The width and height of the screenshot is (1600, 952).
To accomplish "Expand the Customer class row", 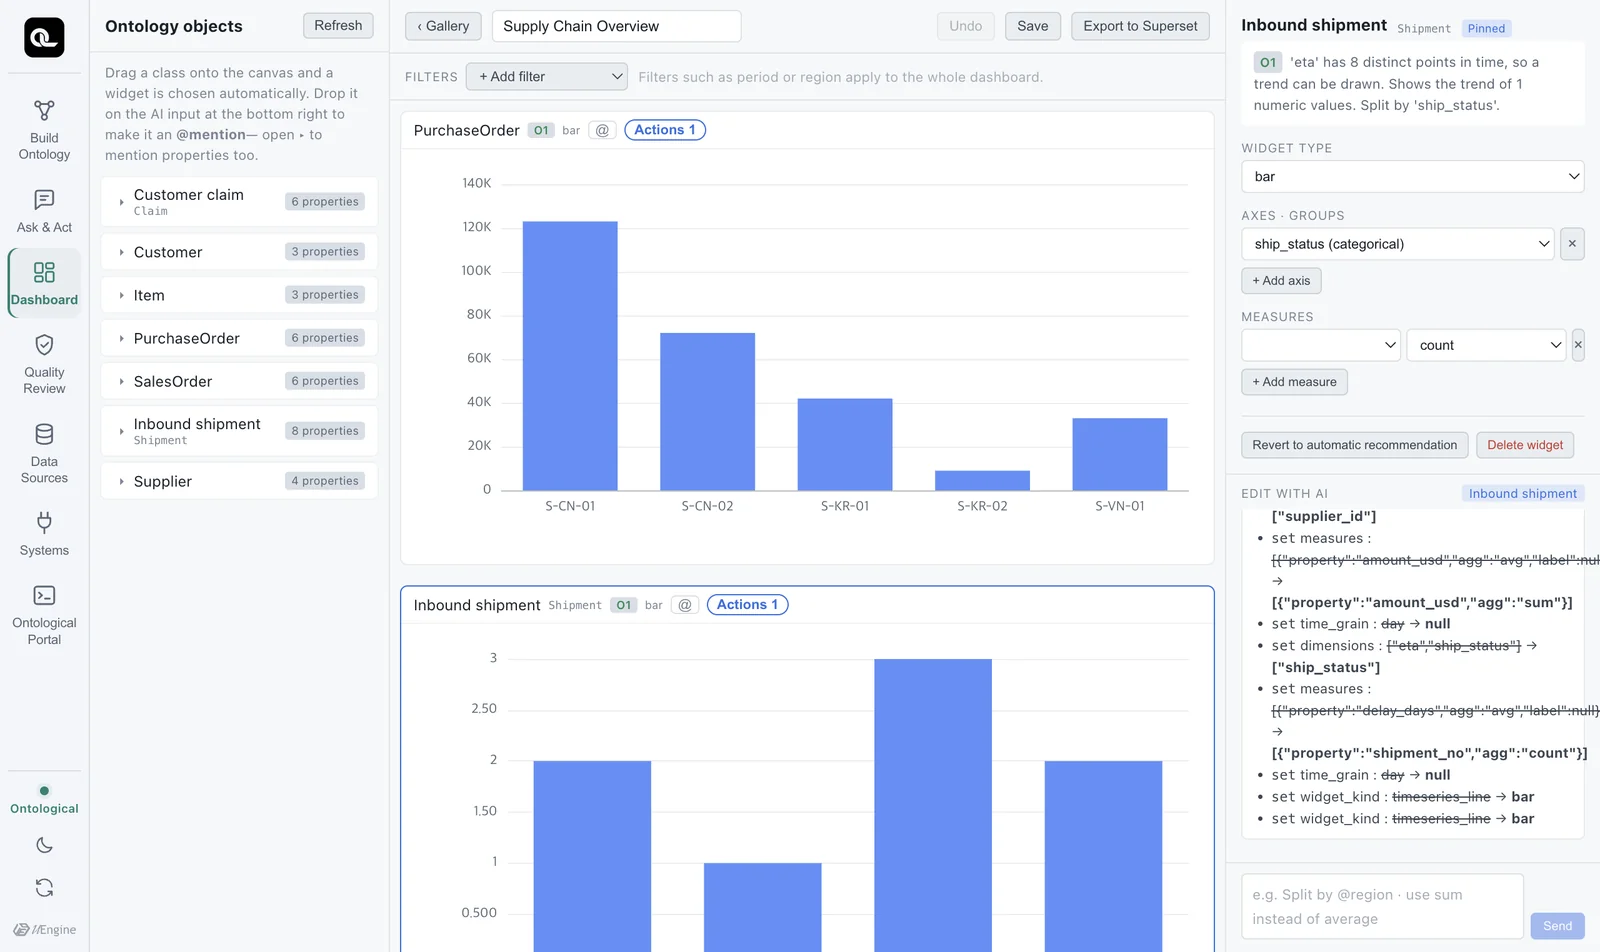I will point(121,252).
